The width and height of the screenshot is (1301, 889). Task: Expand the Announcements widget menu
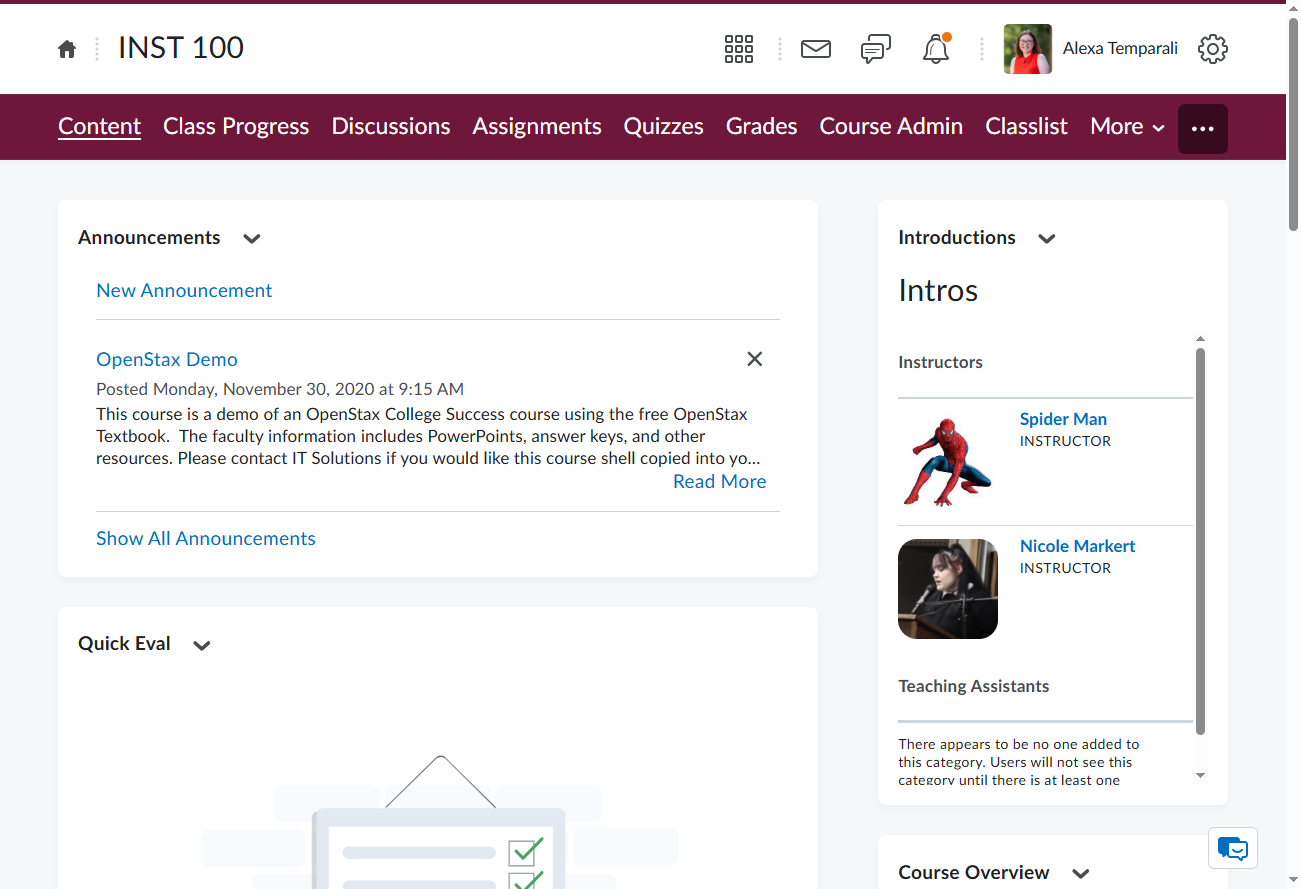pyautogui.click(x=252, y=238)
